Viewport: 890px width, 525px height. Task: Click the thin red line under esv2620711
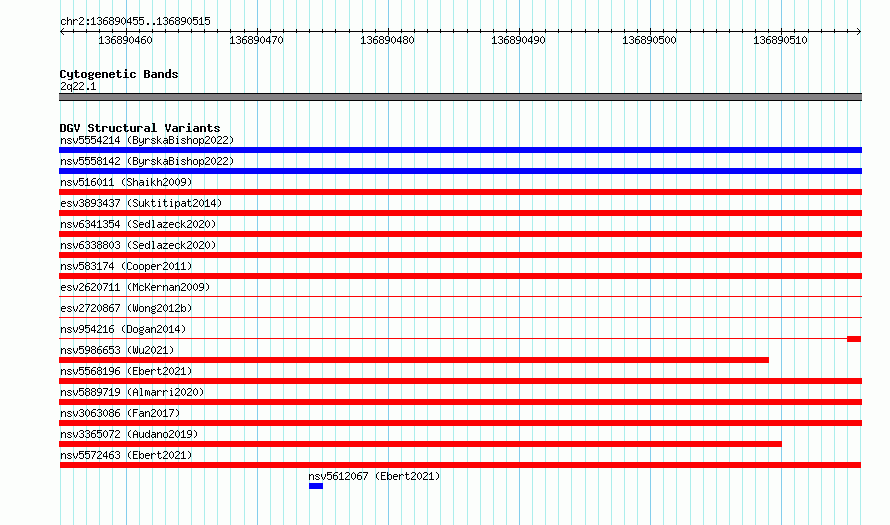click(x=460, y=296)
